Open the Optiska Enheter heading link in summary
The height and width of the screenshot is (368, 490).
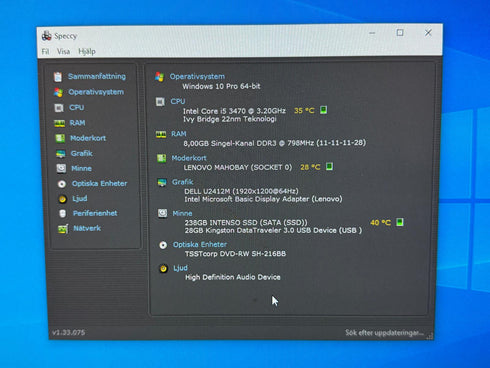200,244
